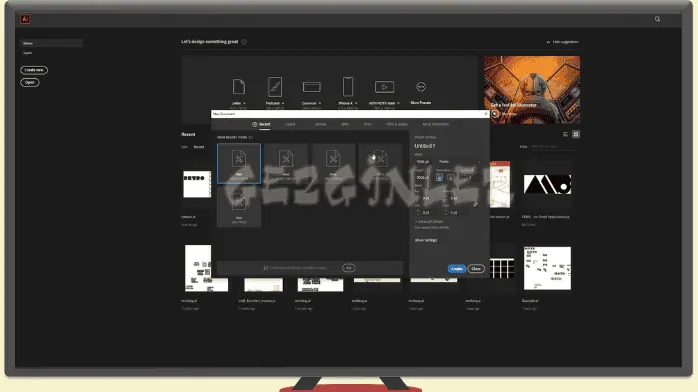Play the tutorial video from its play icon

(495, 114)
